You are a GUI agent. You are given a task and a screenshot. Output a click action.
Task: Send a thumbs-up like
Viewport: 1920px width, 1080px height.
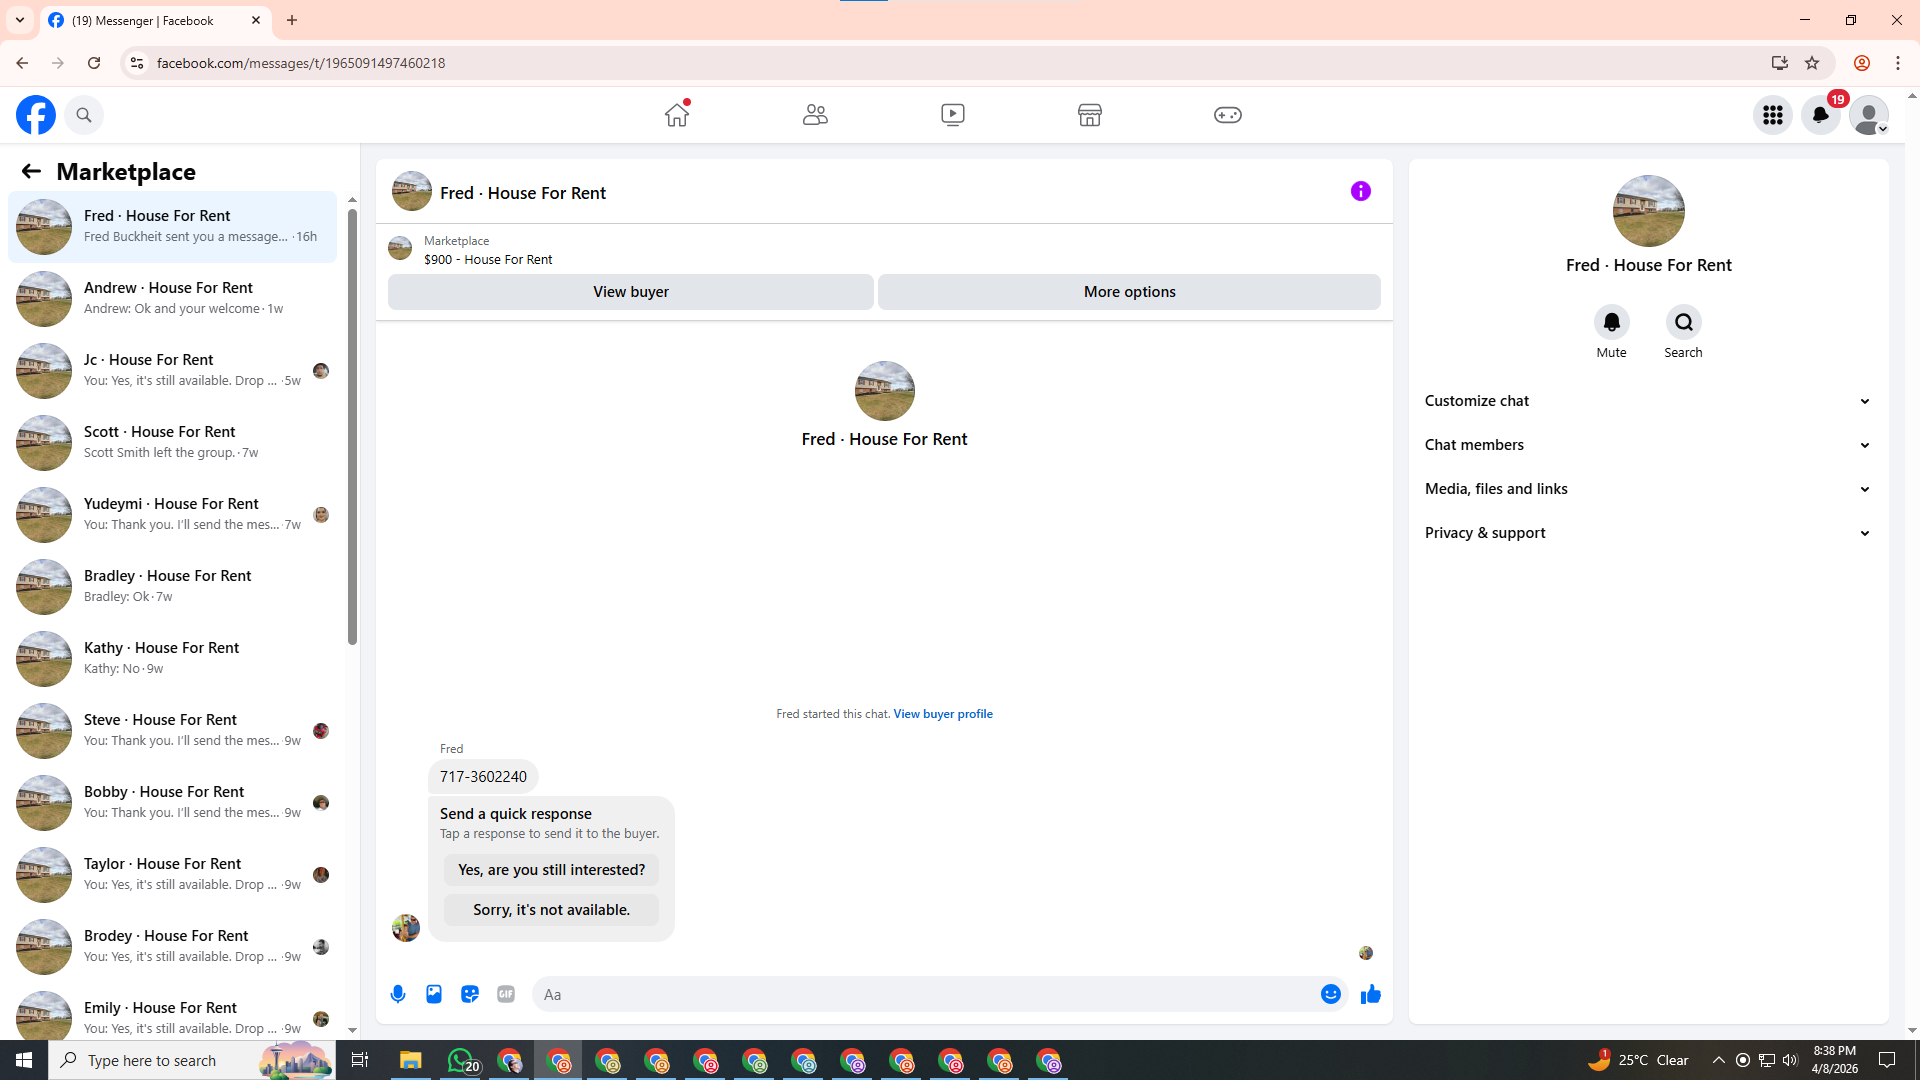click(x=1370, y=994)
